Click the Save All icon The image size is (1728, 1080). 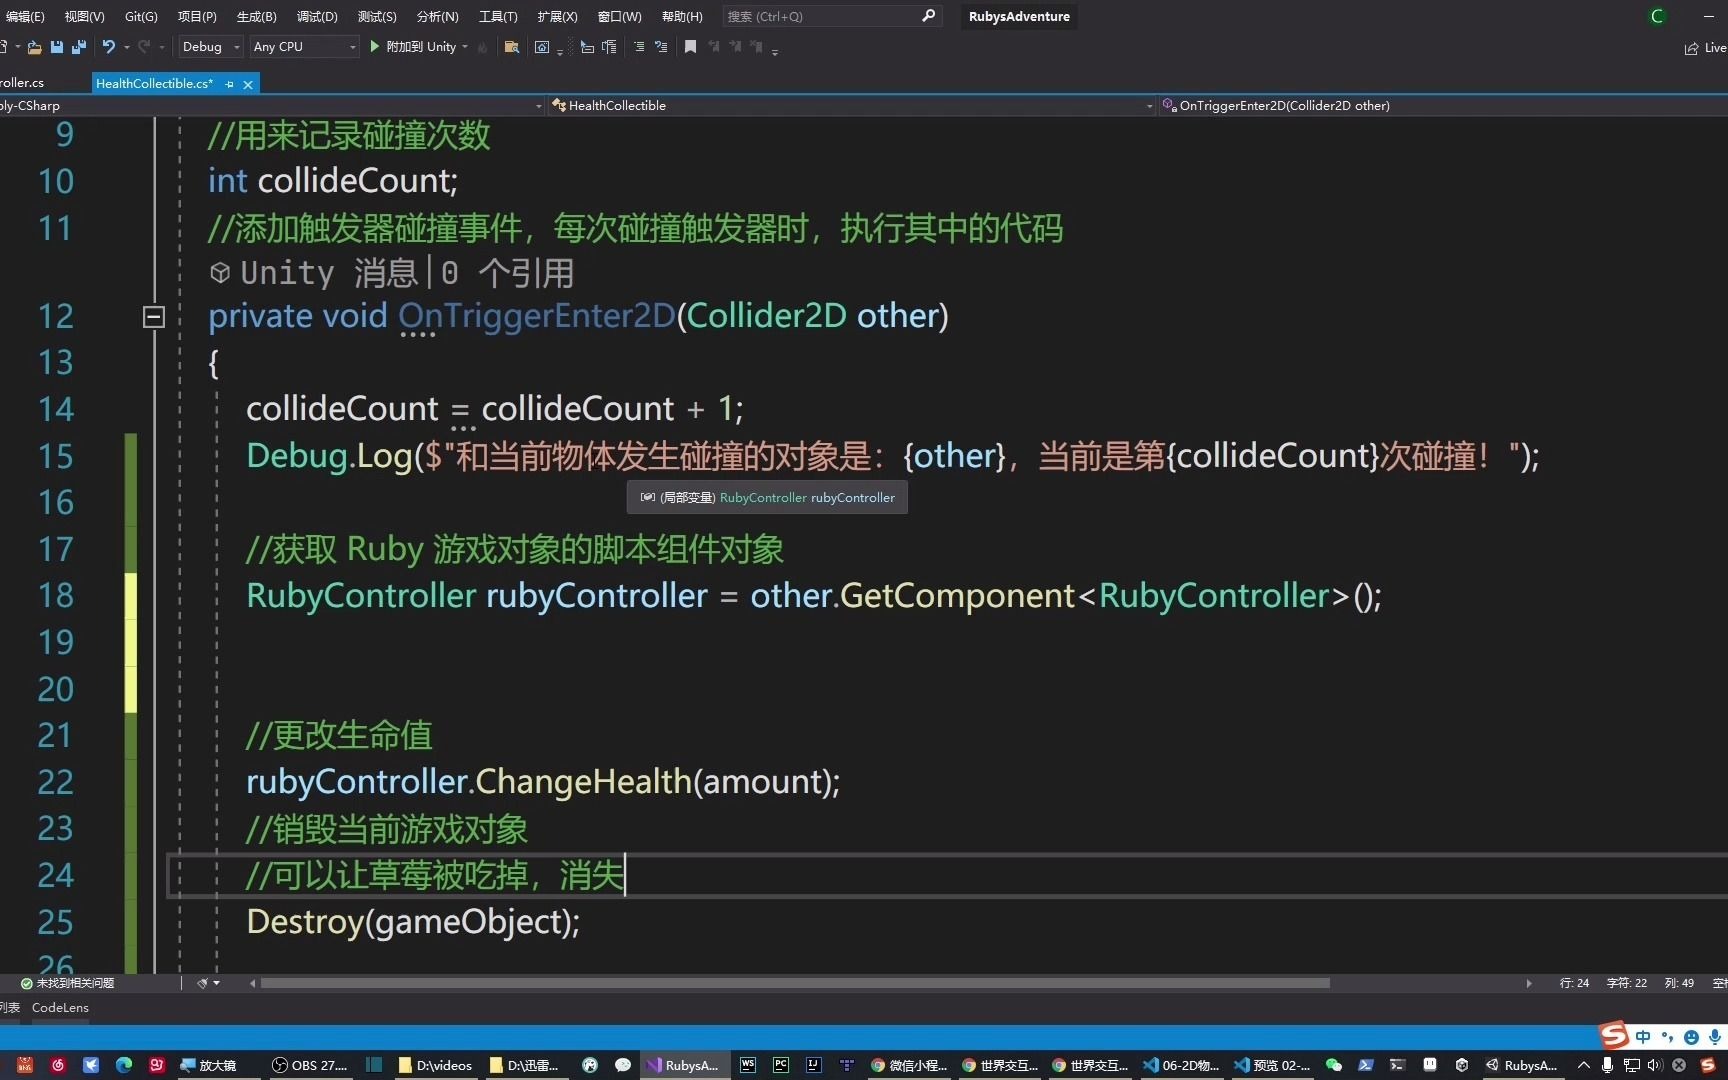(78, 47)
